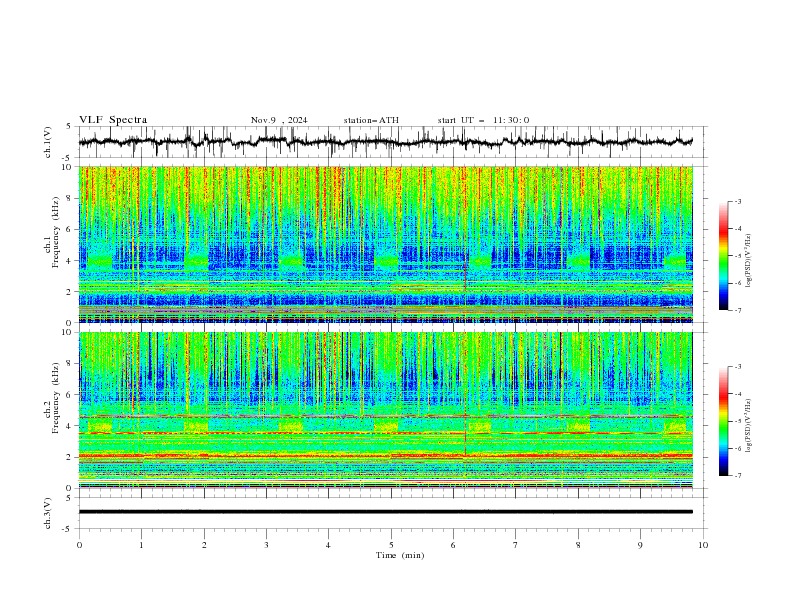Click the time-axis tick label "3"
Screen dimensions: 792x612
(266, 545)
